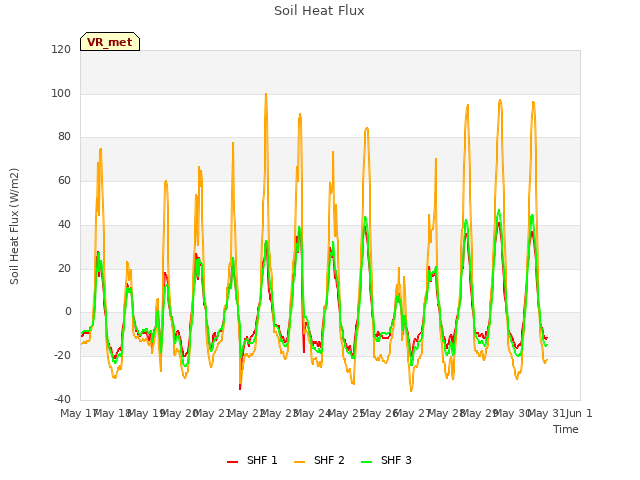Toggle SHF 1 series in legend

[x=252, y=460]
